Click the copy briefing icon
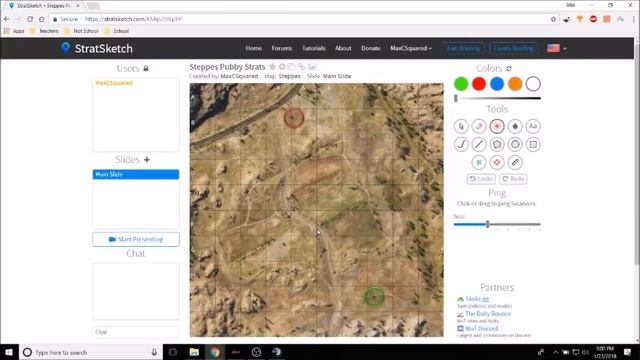Viewport: 640px width, 360px height. pyautogui.click(x=291, y=67)
